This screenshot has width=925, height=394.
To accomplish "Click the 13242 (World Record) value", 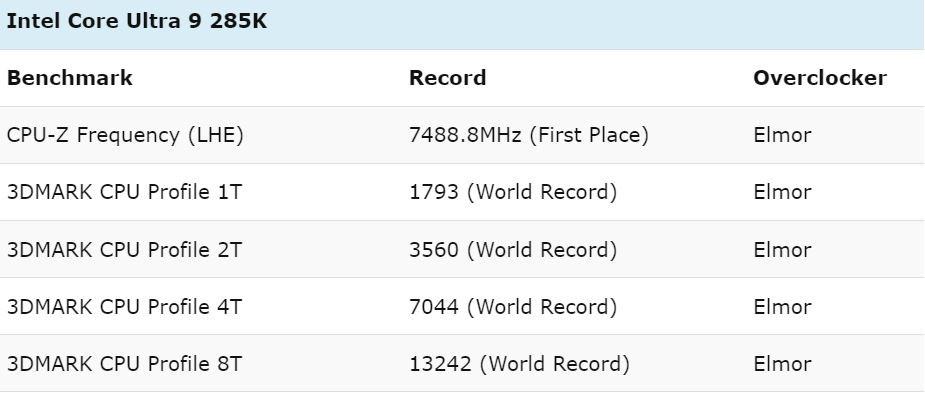I will tap(519, 364).
